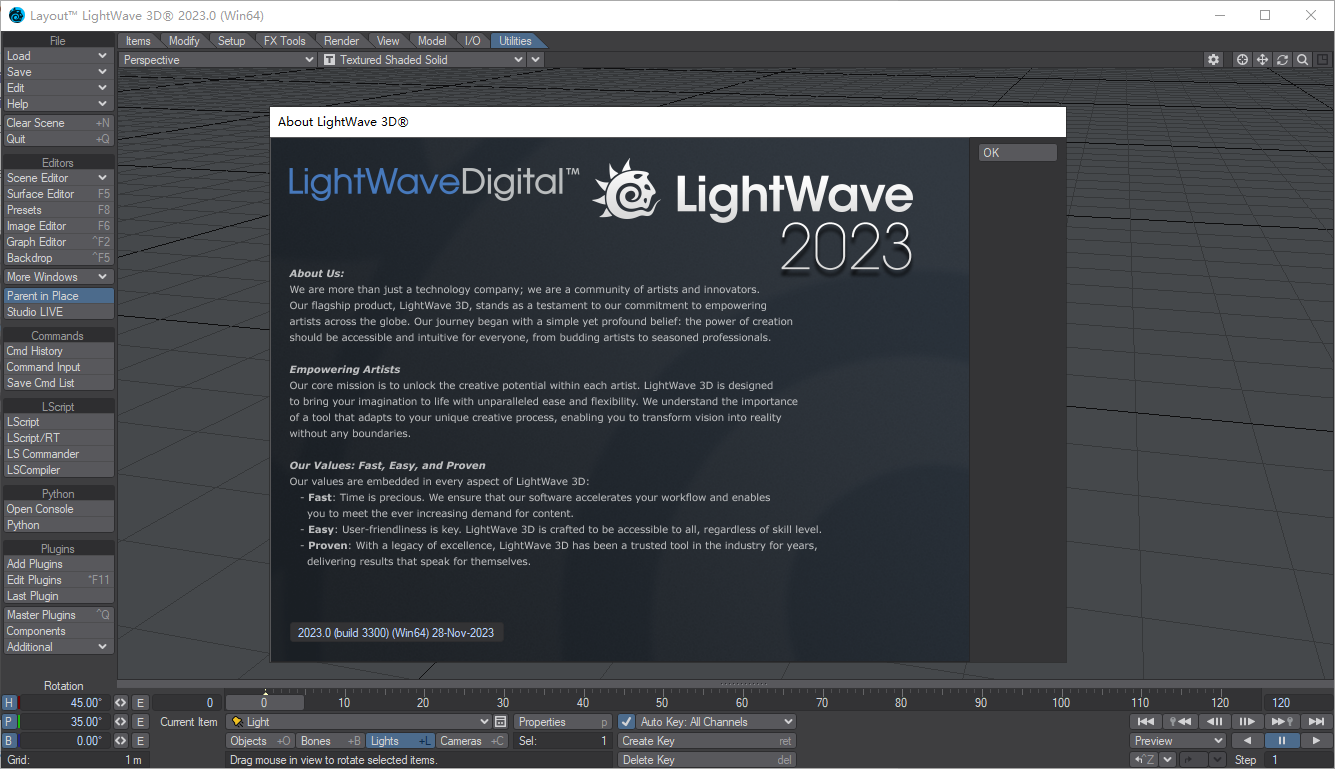Viewport: 1335px width, 769px height.
Task: Expand the Save menu
Action: [x=58, y=72]
